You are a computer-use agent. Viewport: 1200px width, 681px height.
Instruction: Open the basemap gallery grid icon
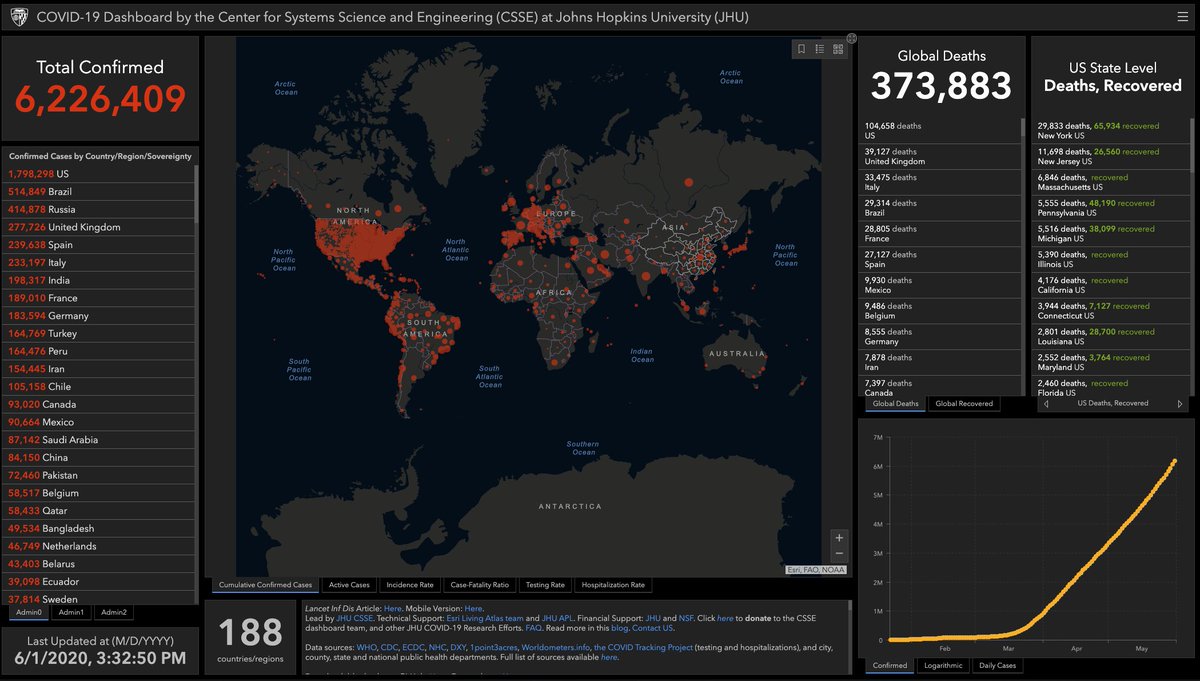[838, 48]
